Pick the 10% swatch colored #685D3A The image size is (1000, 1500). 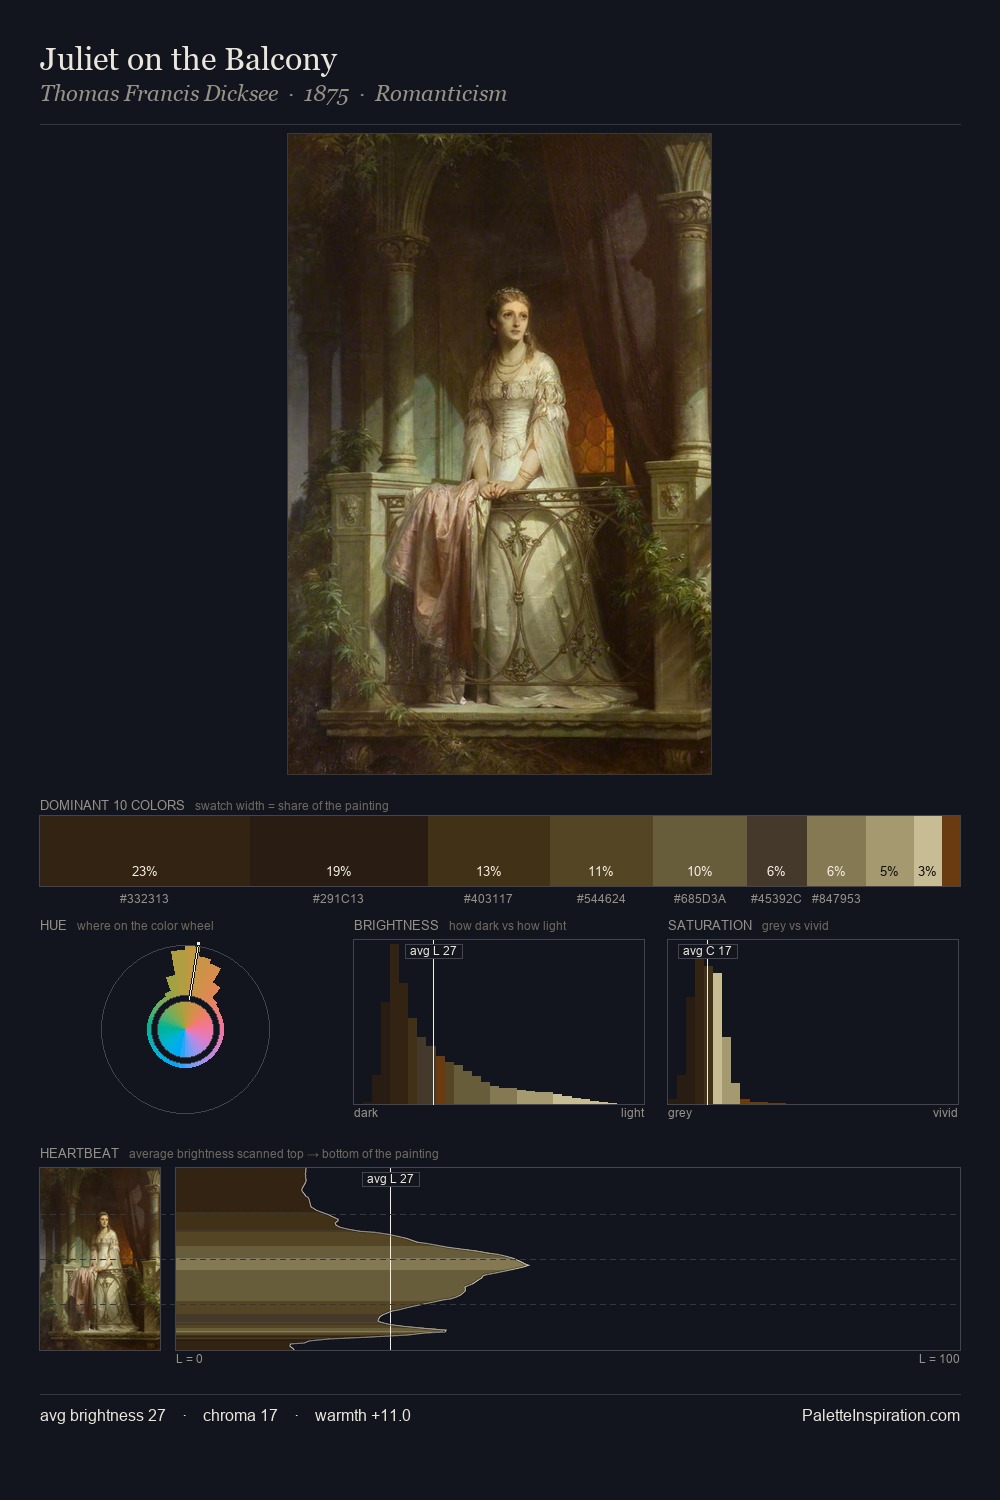click(700, 851)
